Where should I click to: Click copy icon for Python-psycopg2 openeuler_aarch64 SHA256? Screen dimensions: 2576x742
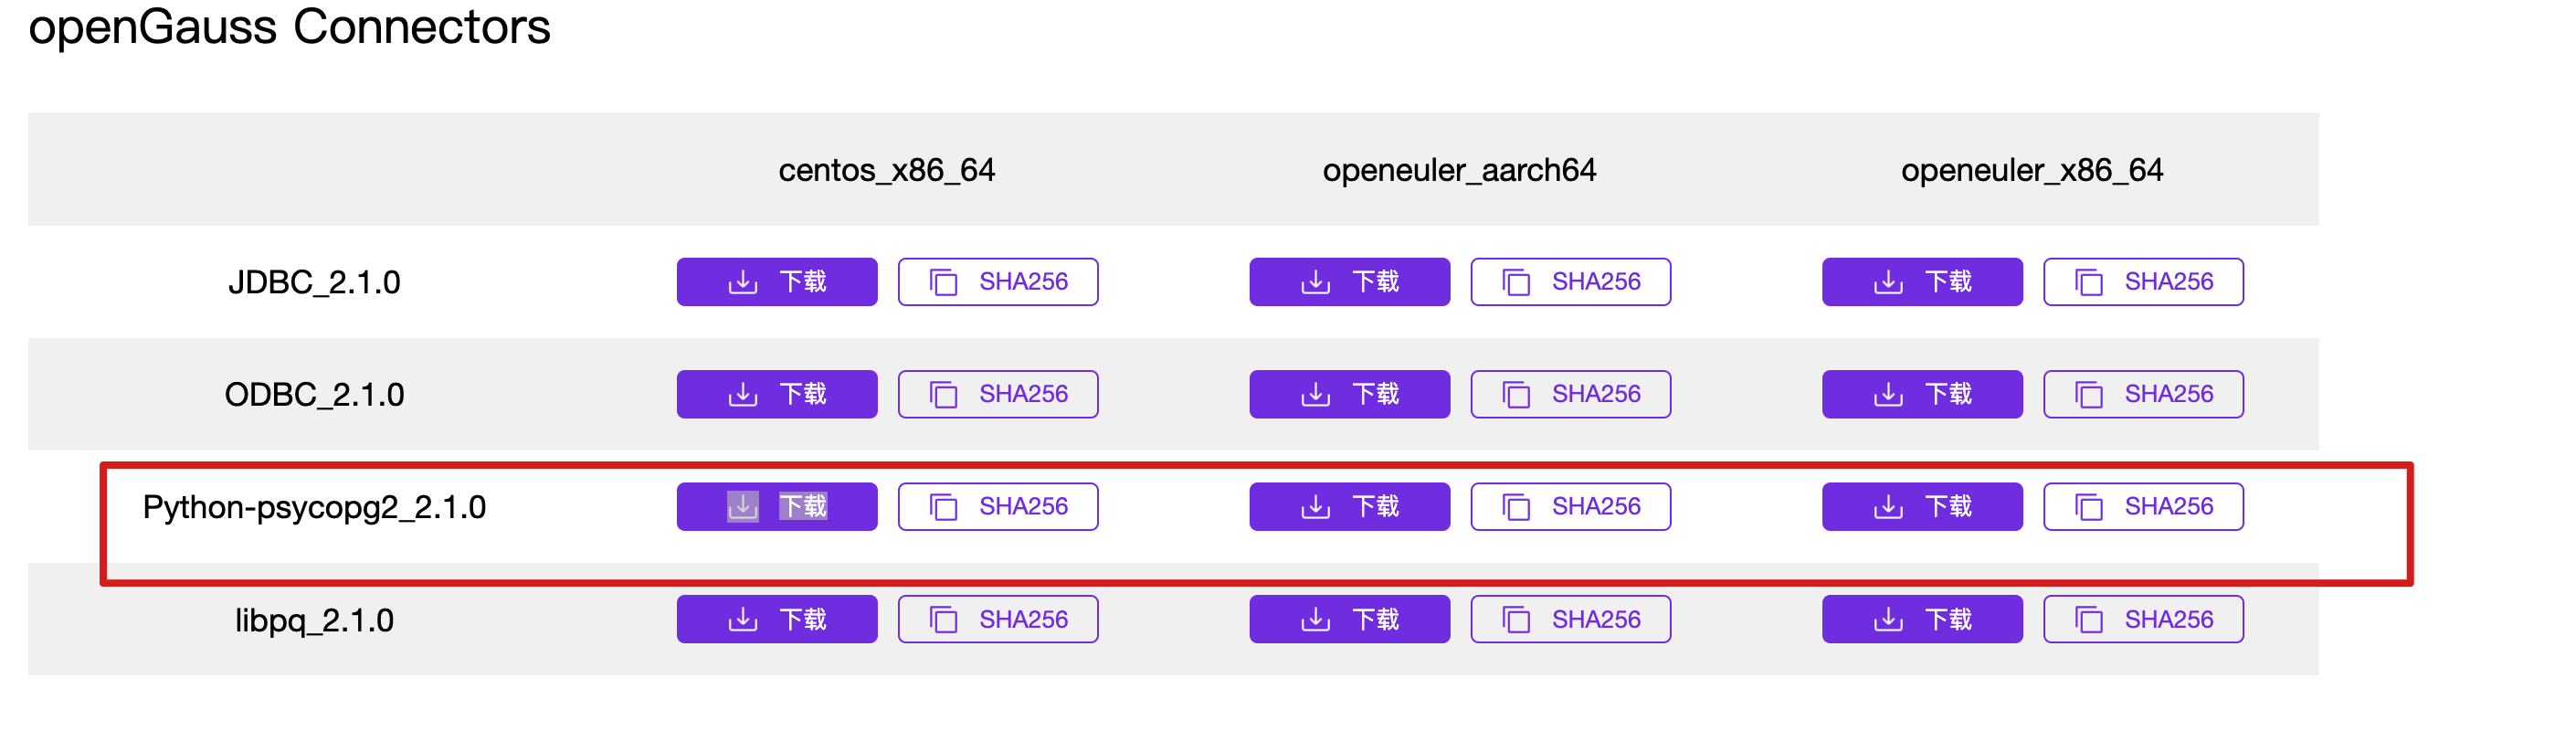pos(1516,507)
